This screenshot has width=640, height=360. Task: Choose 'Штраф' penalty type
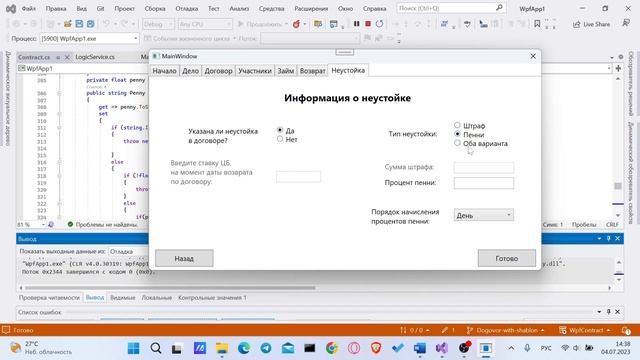point(457,125)
